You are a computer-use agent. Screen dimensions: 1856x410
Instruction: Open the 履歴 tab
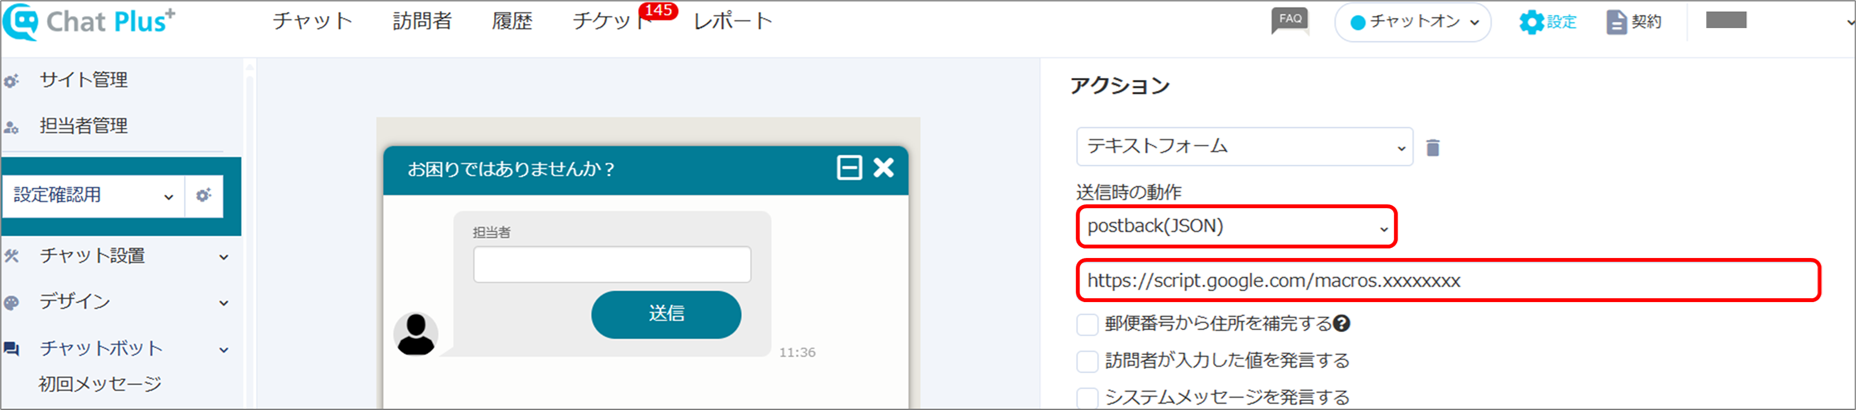pos(512,21)
